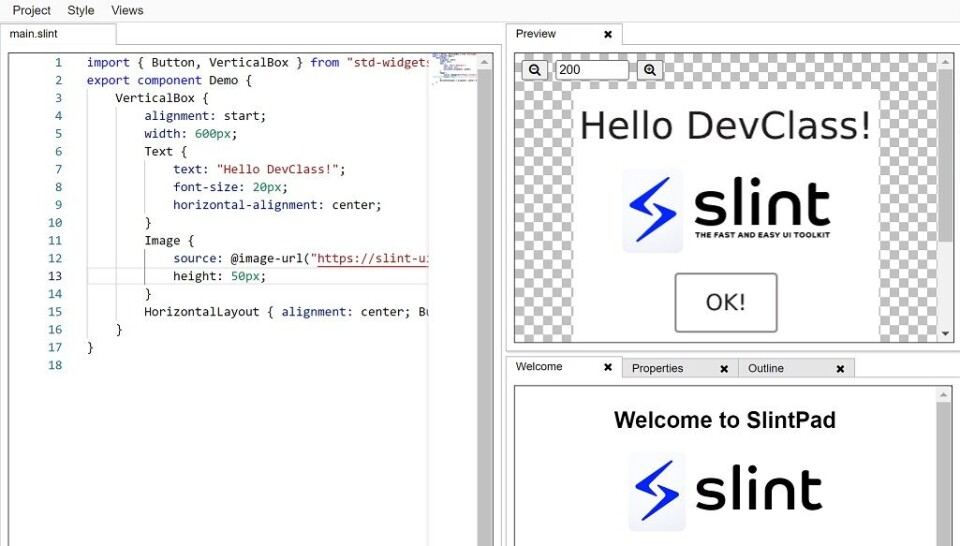
Task: Open the Style menu
Action: point(81,10)
